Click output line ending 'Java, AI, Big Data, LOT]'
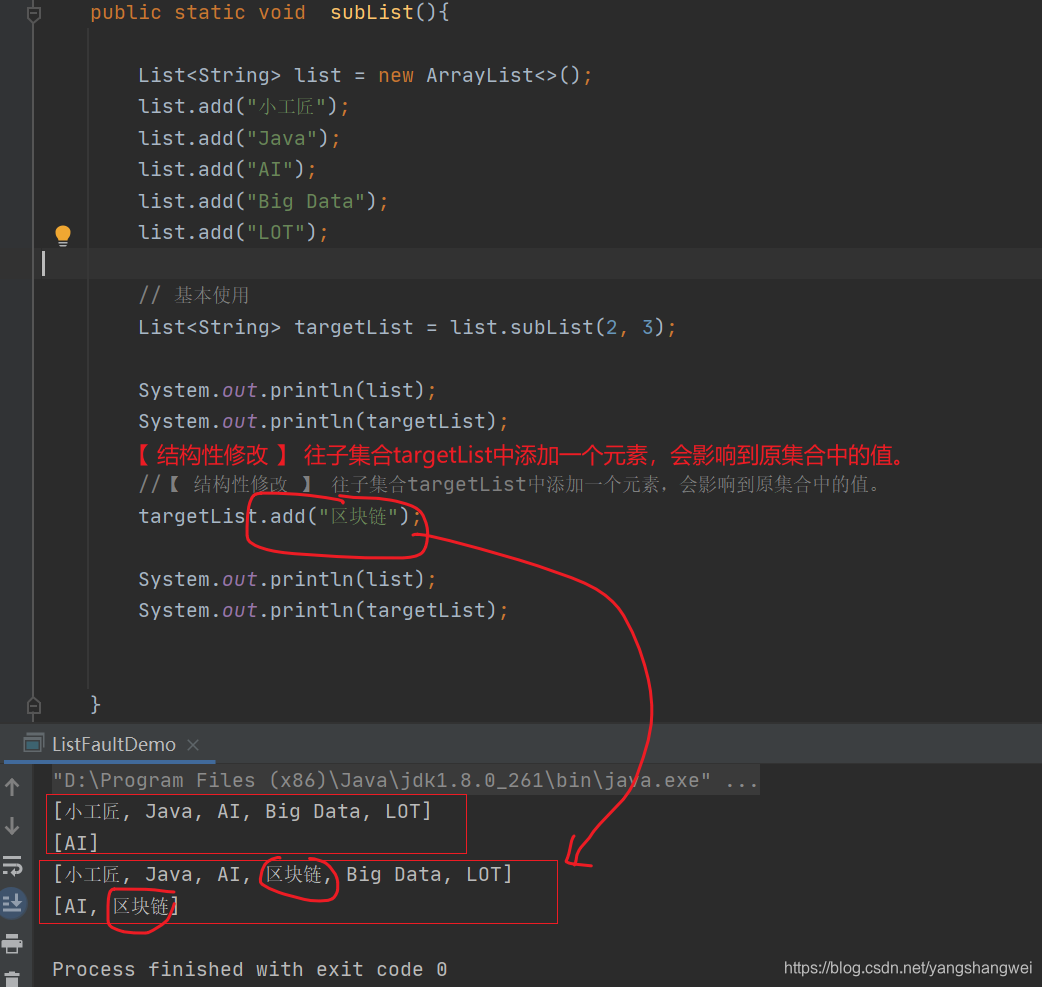 [x=242, y=811]
